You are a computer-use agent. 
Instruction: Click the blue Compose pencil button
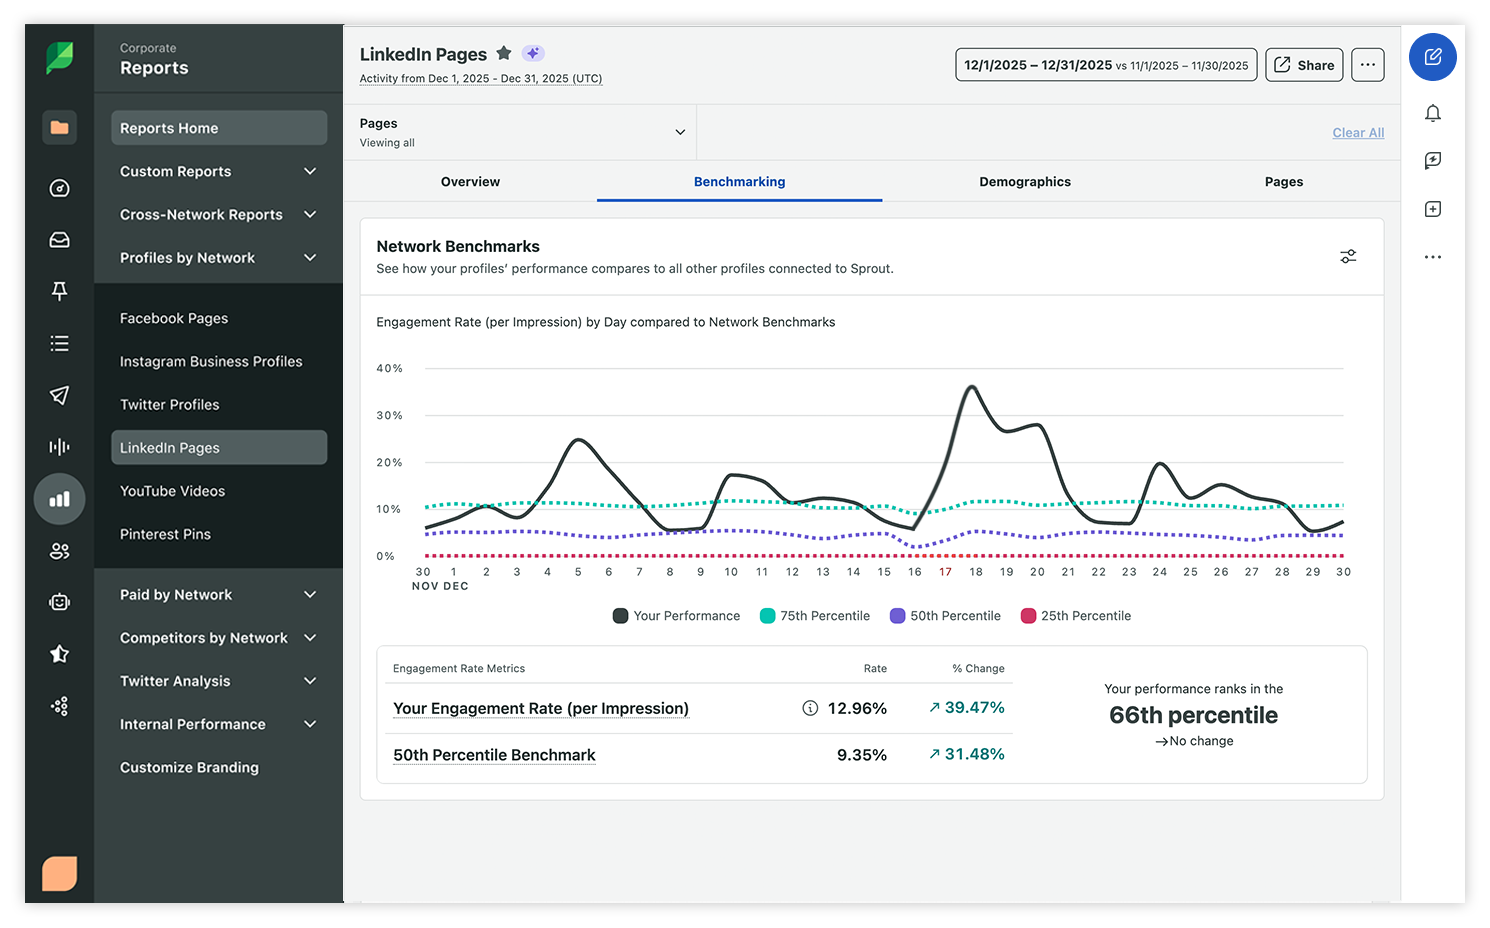pyautogui.click(x=1432, y=57)
